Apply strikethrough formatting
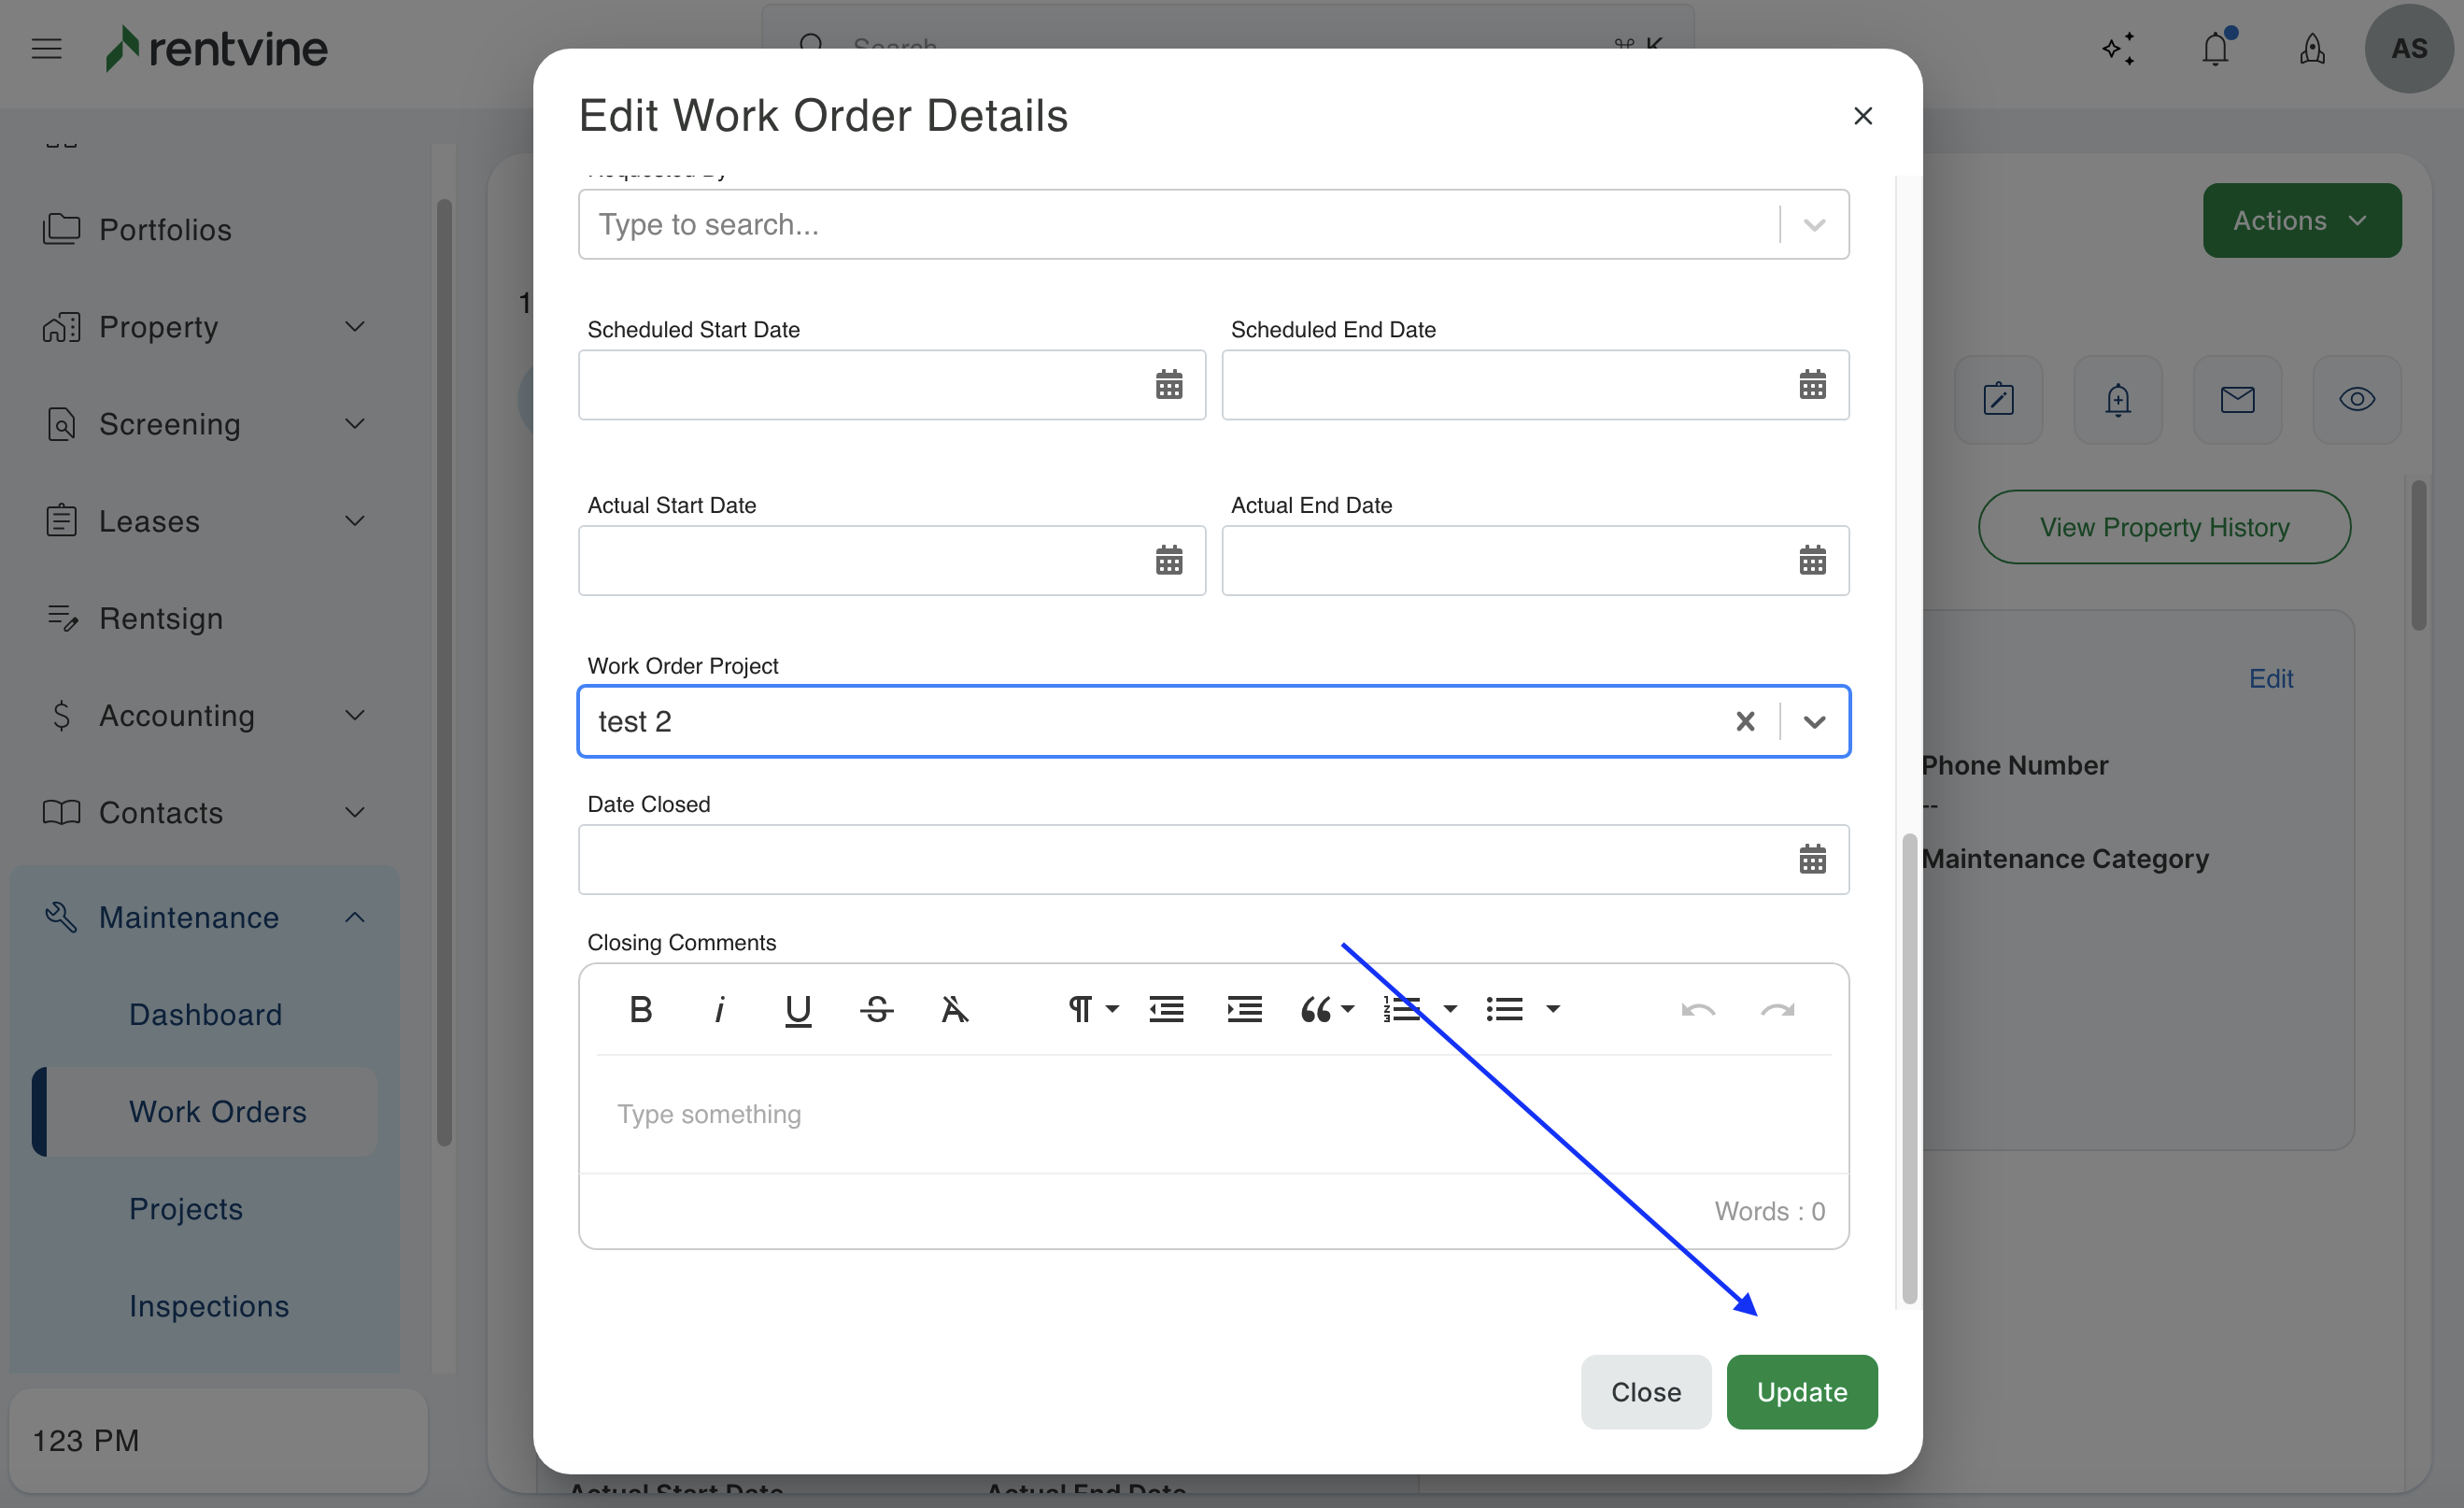 [876, 1010]
